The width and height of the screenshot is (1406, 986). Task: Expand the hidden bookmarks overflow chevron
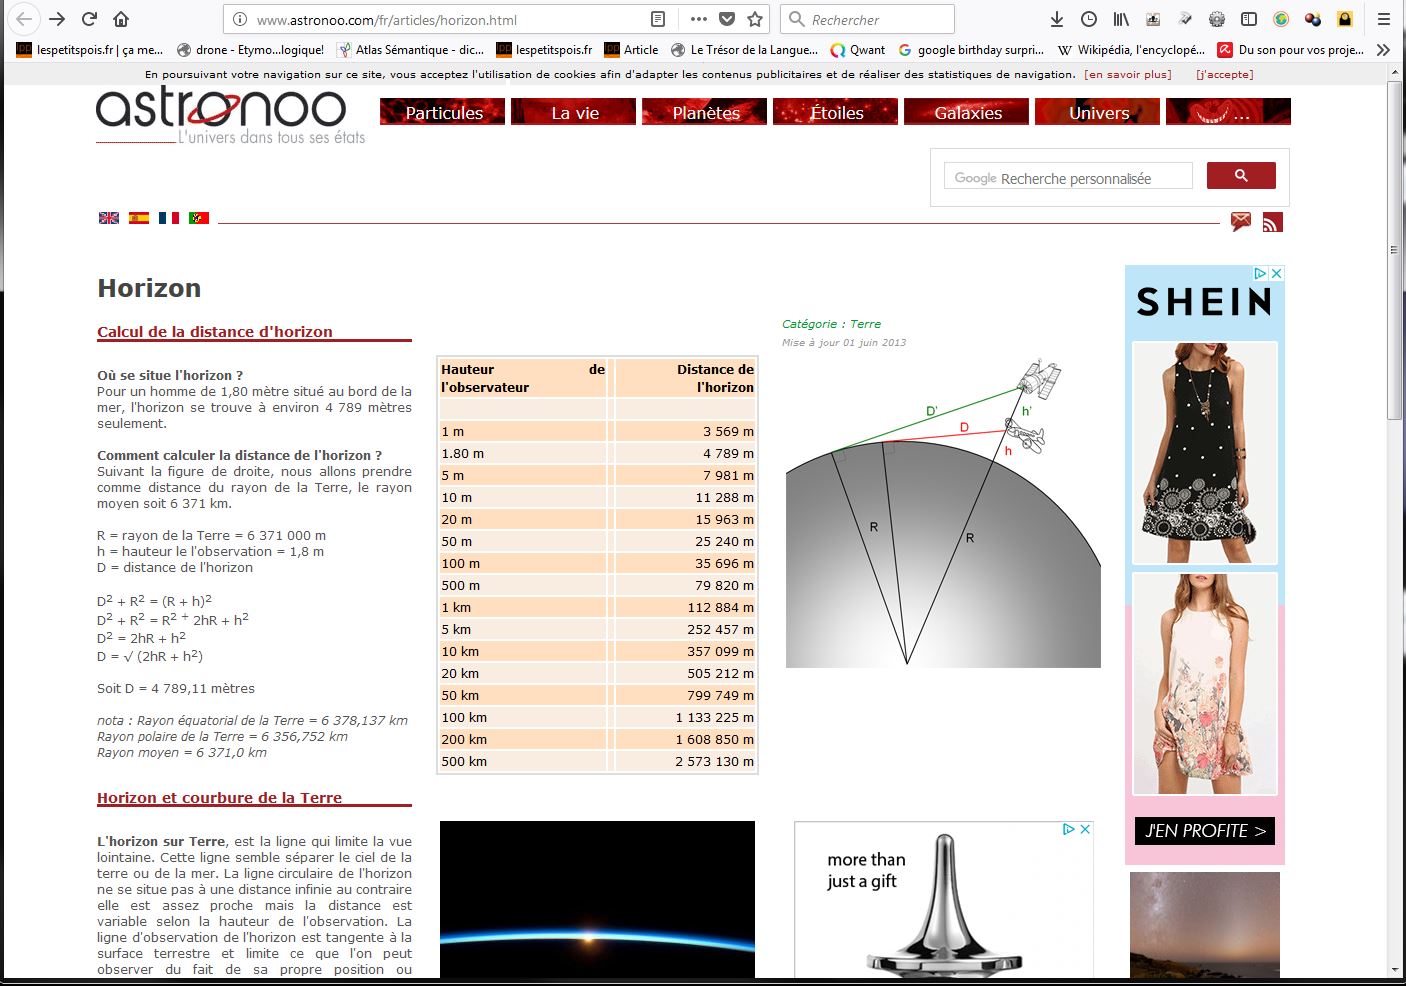coord(1383,49)
